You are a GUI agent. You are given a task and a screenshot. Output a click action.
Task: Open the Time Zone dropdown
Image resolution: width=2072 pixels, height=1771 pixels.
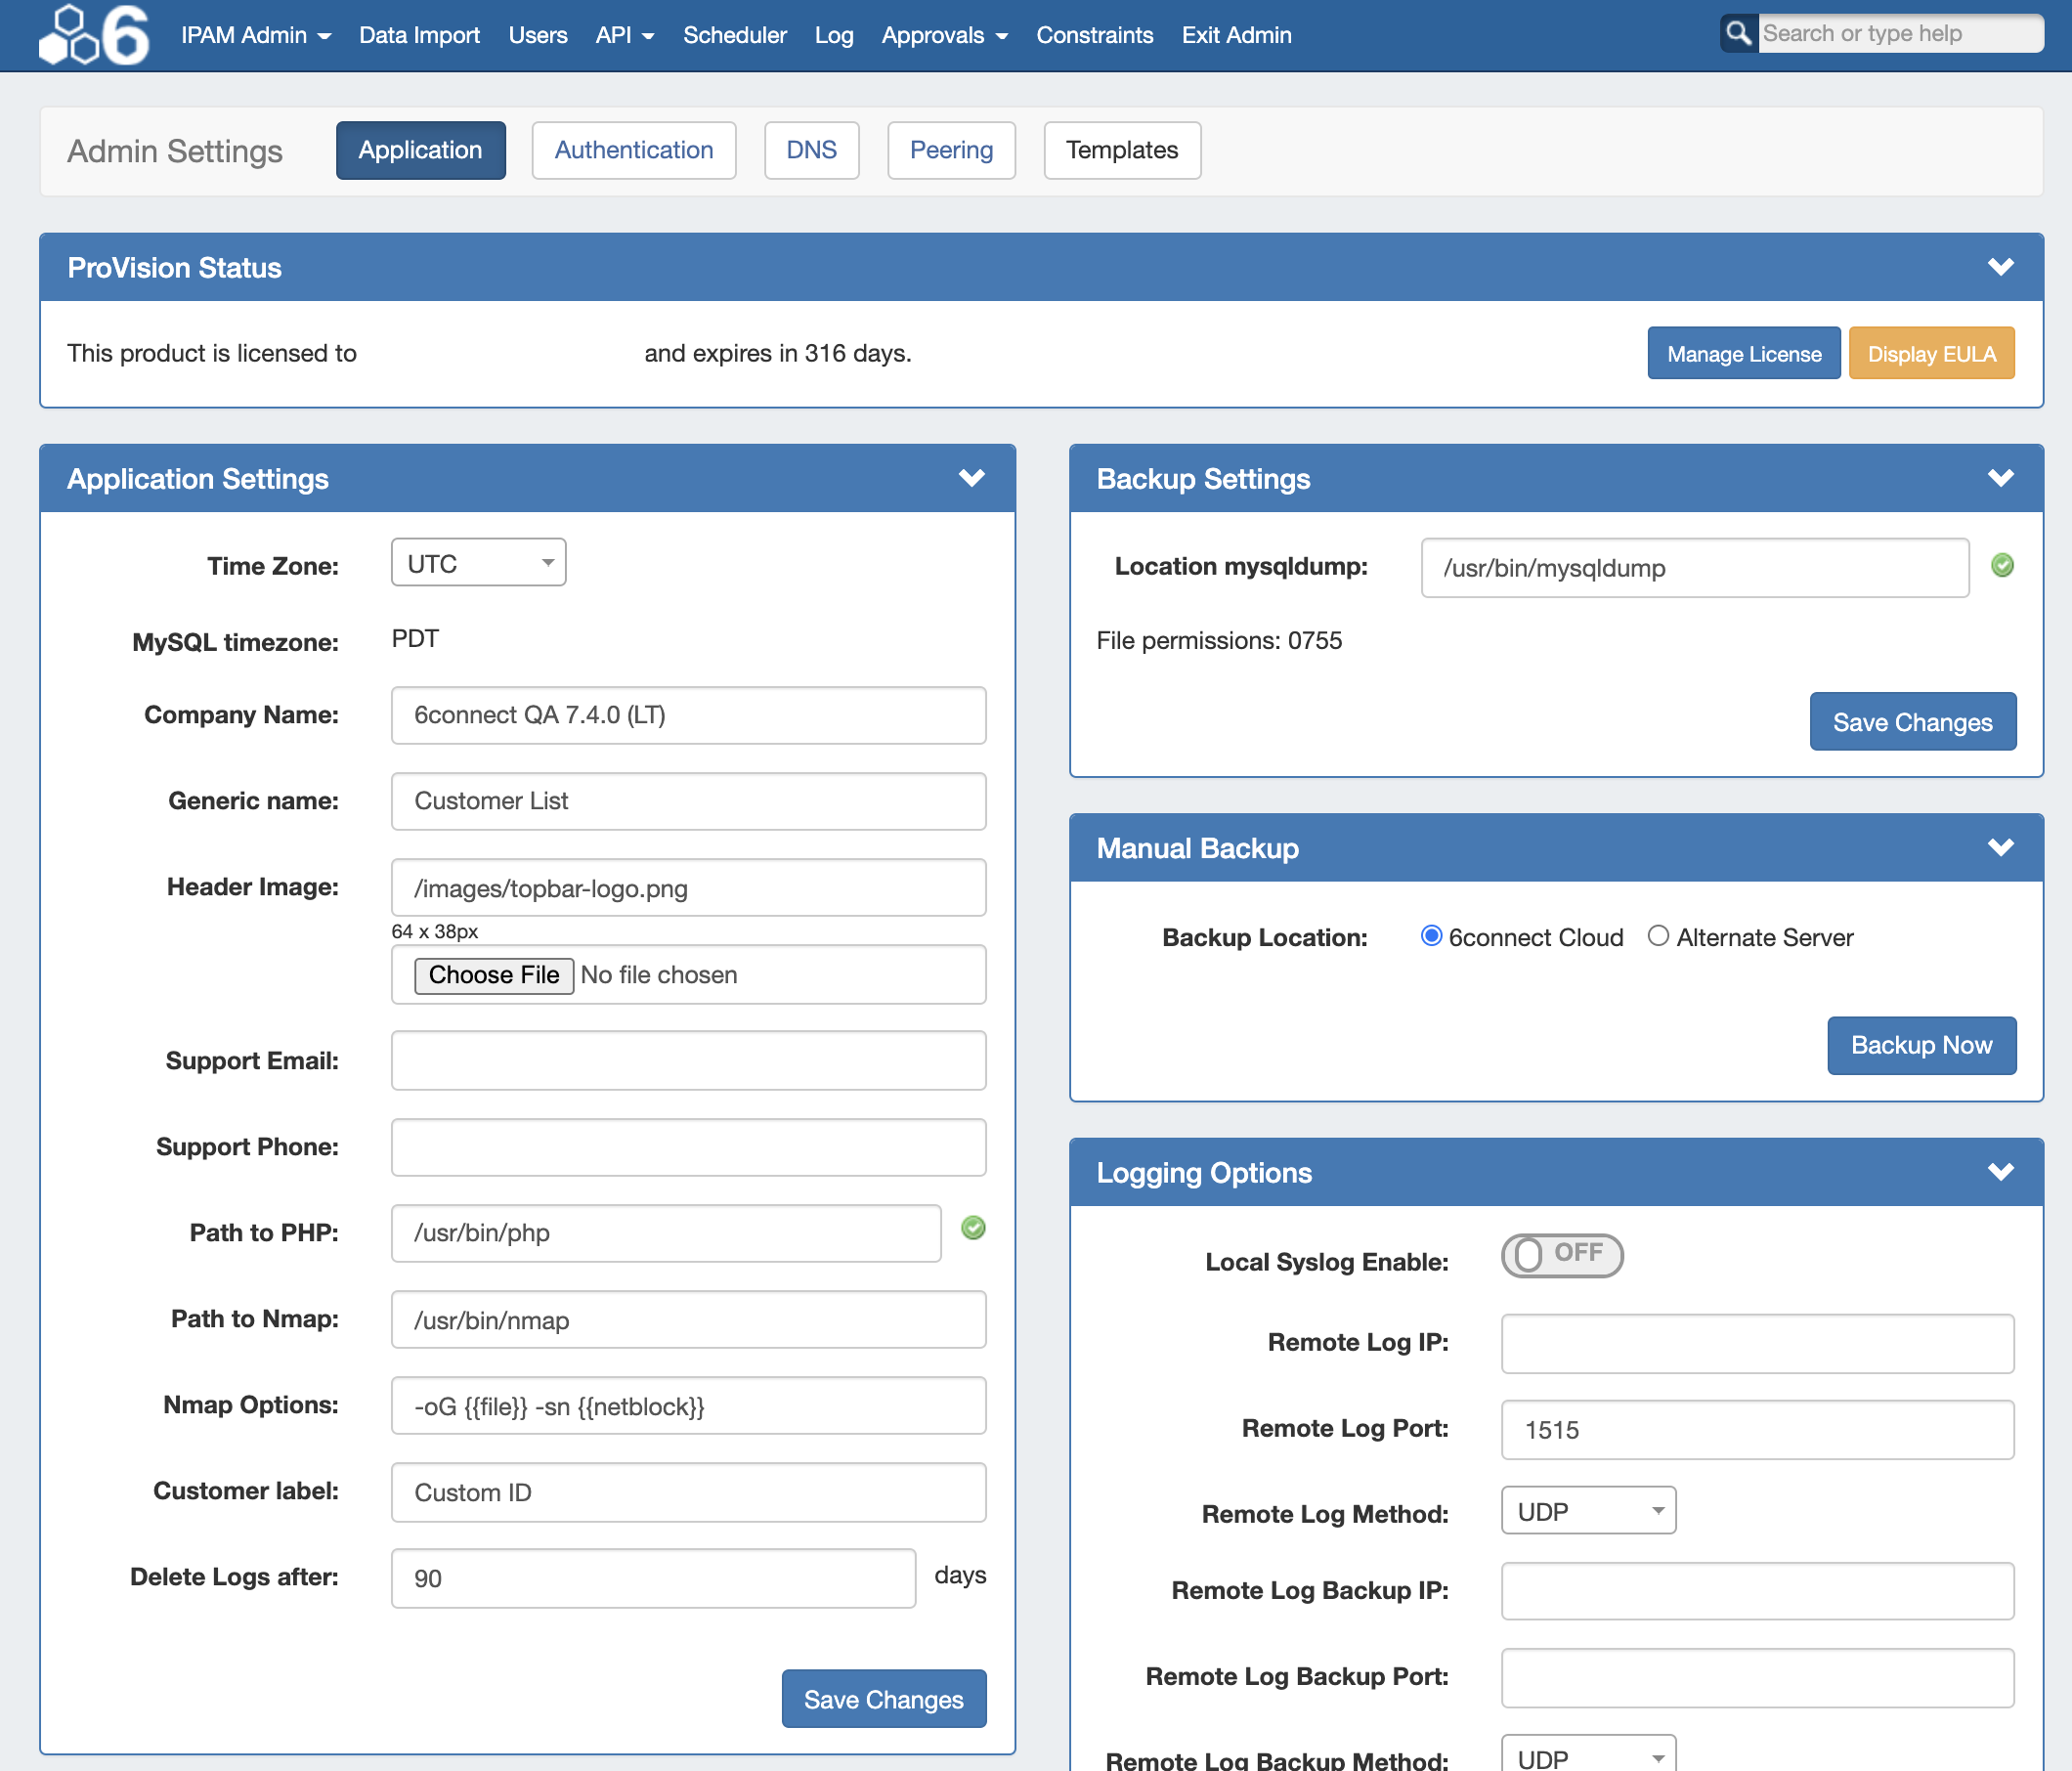478,563
